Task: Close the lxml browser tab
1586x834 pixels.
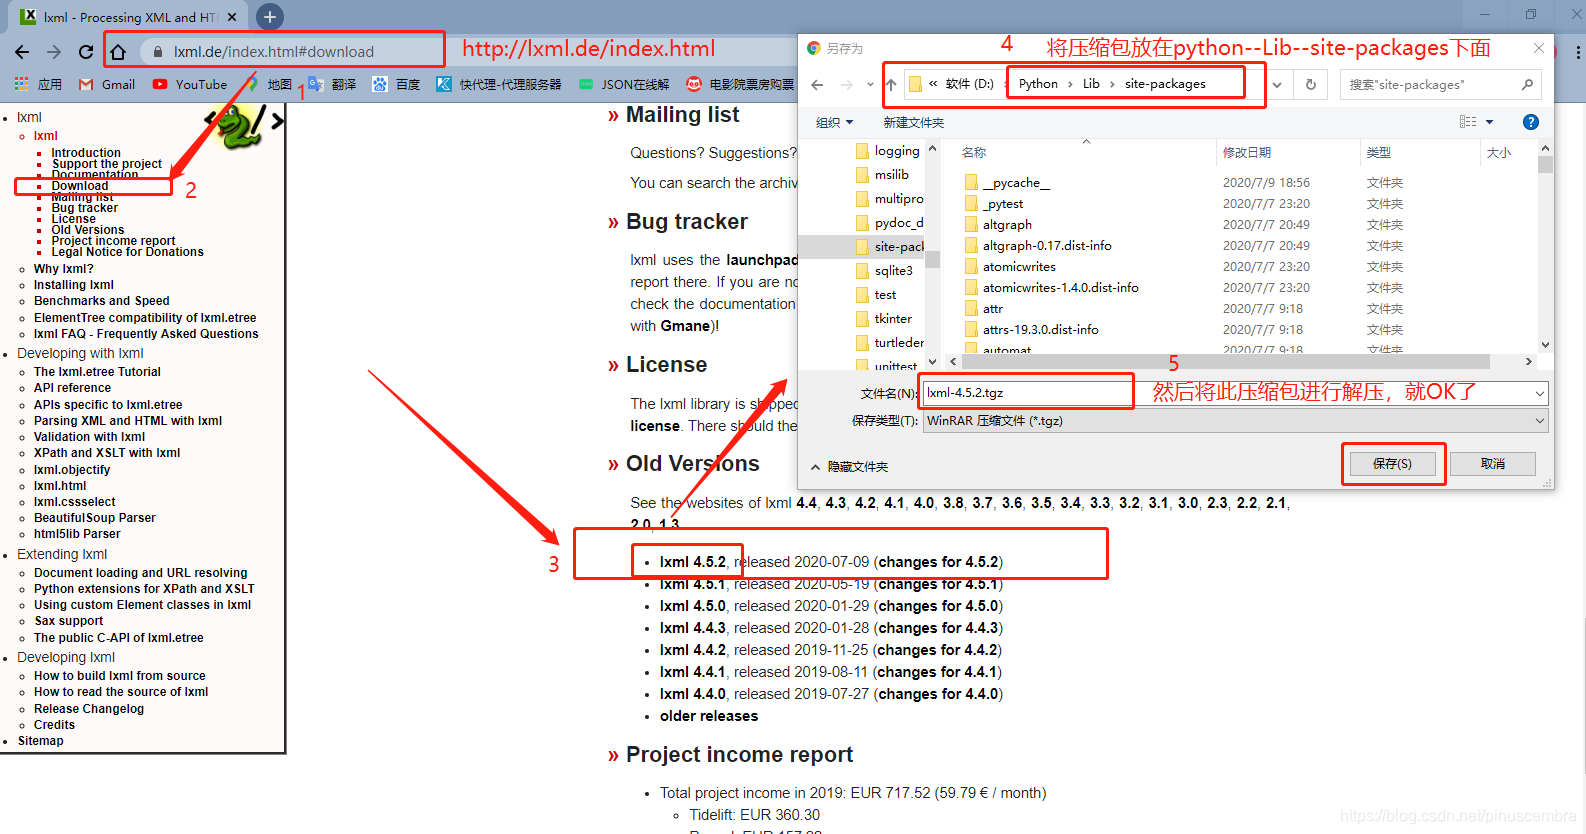Action: pyautogui.click(x=232, y=17)
